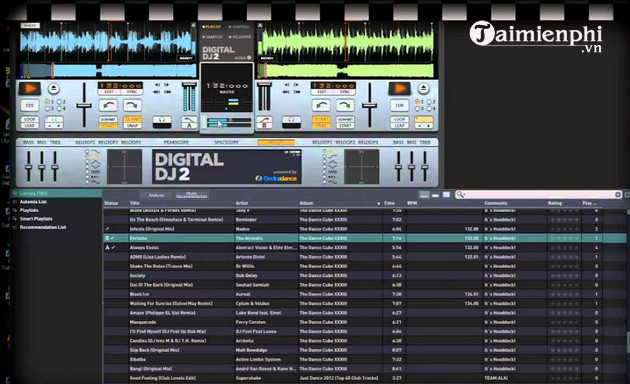Open Smart Playlists in the sidebar
630x384 pixels.
click(36, 219)
